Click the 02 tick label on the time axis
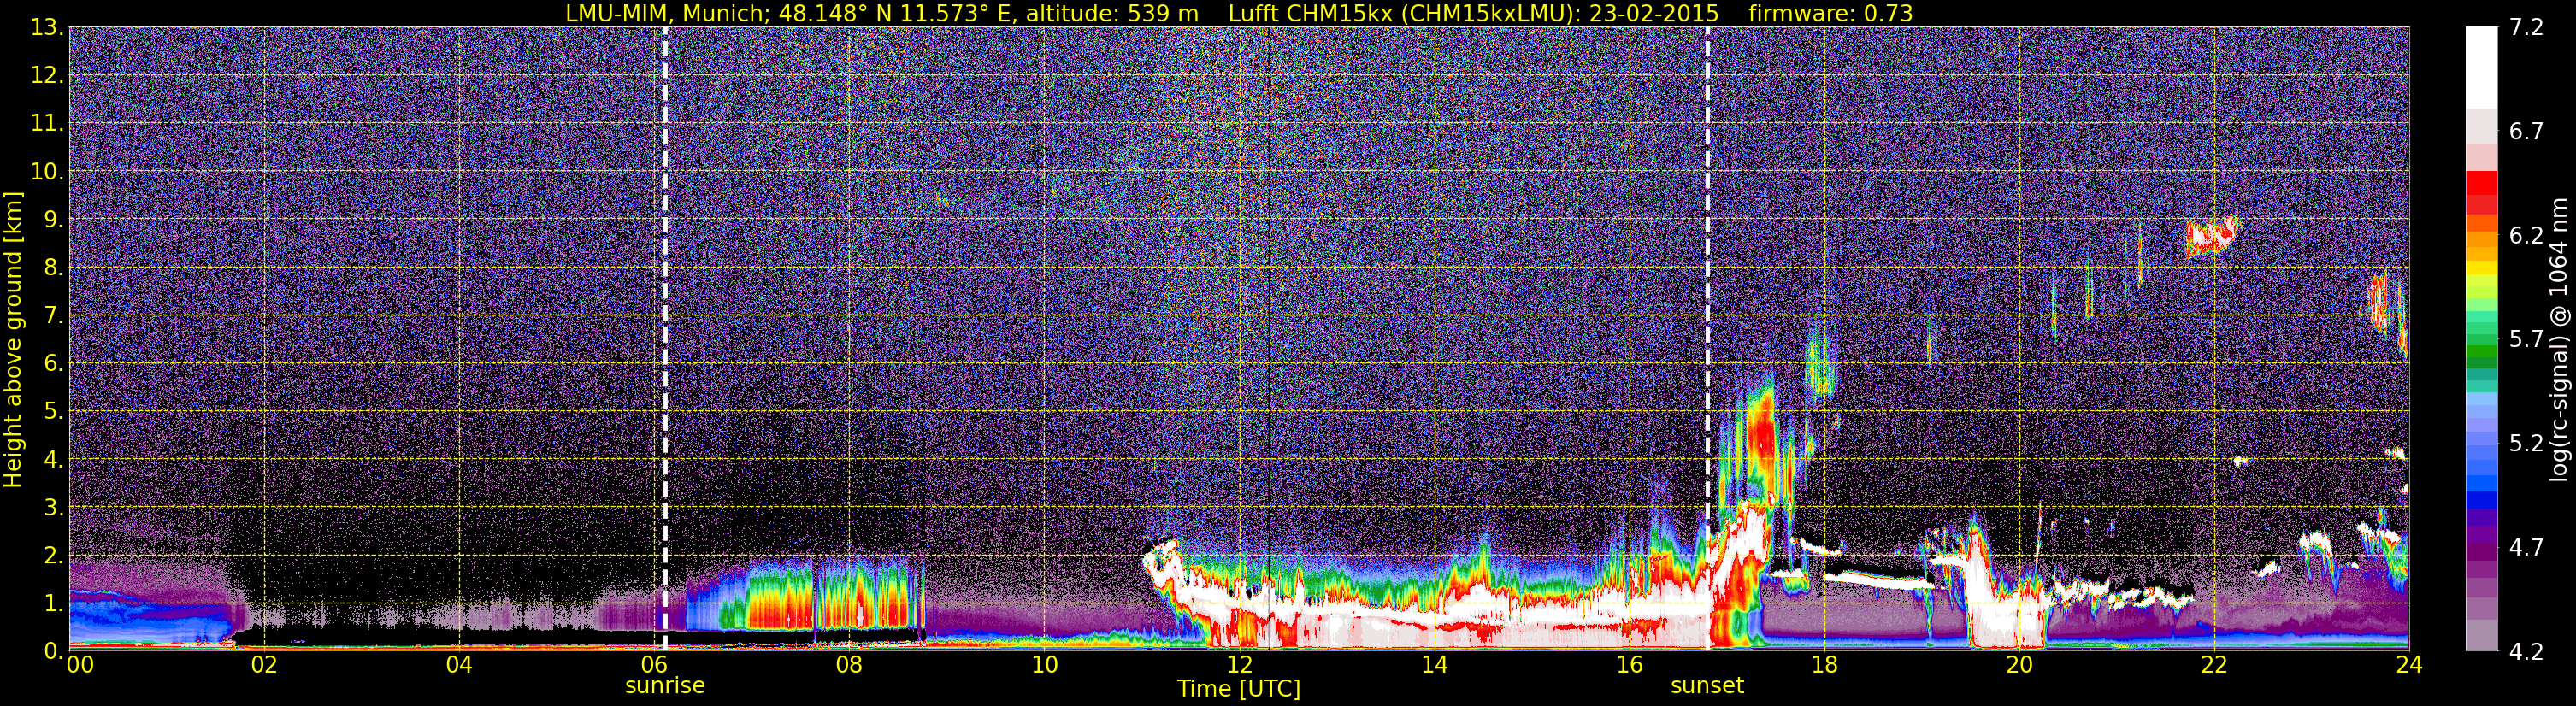 pos(264,665)
